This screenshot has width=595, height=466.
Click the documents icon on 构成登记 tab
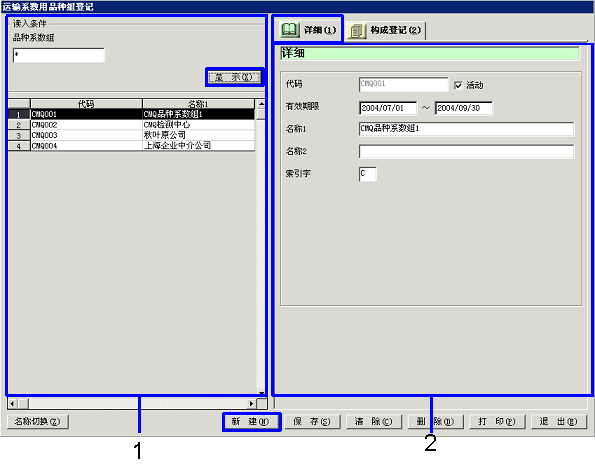[x=356, y=30]
